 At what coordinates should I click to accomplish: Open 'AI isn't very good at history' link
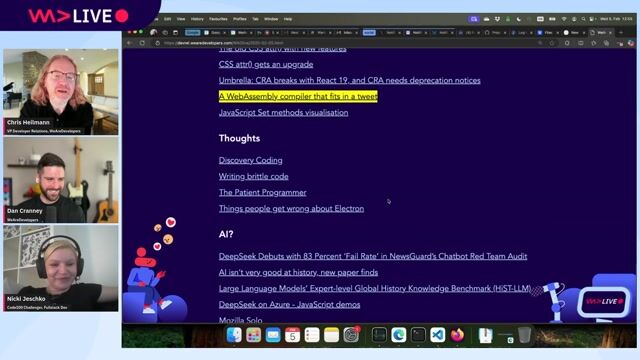(298, 272)
